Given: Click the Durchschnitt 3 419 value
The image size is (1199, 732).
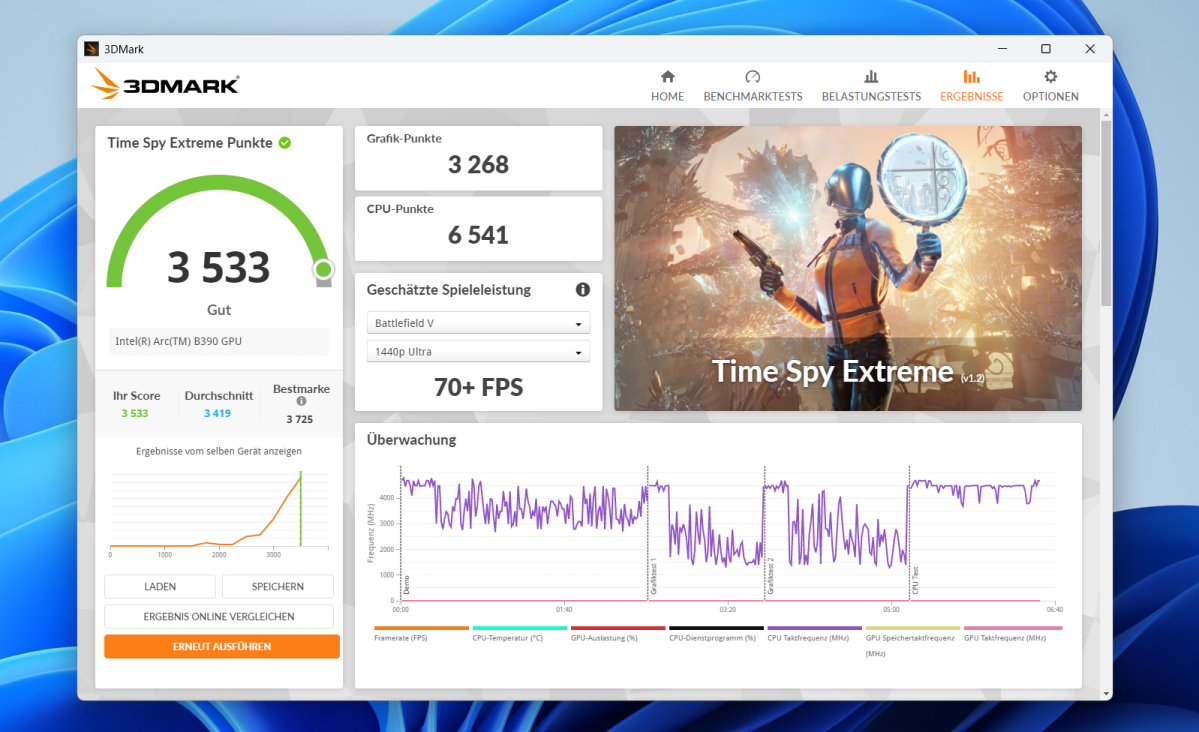Looking at the screenshot, I should point(217,413).
